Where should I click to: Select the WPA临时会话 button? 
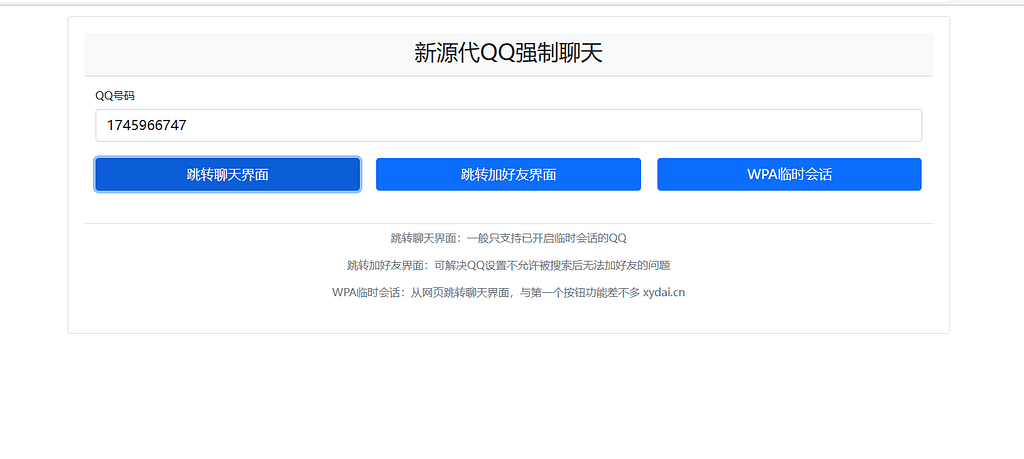(x=789, y=174)
